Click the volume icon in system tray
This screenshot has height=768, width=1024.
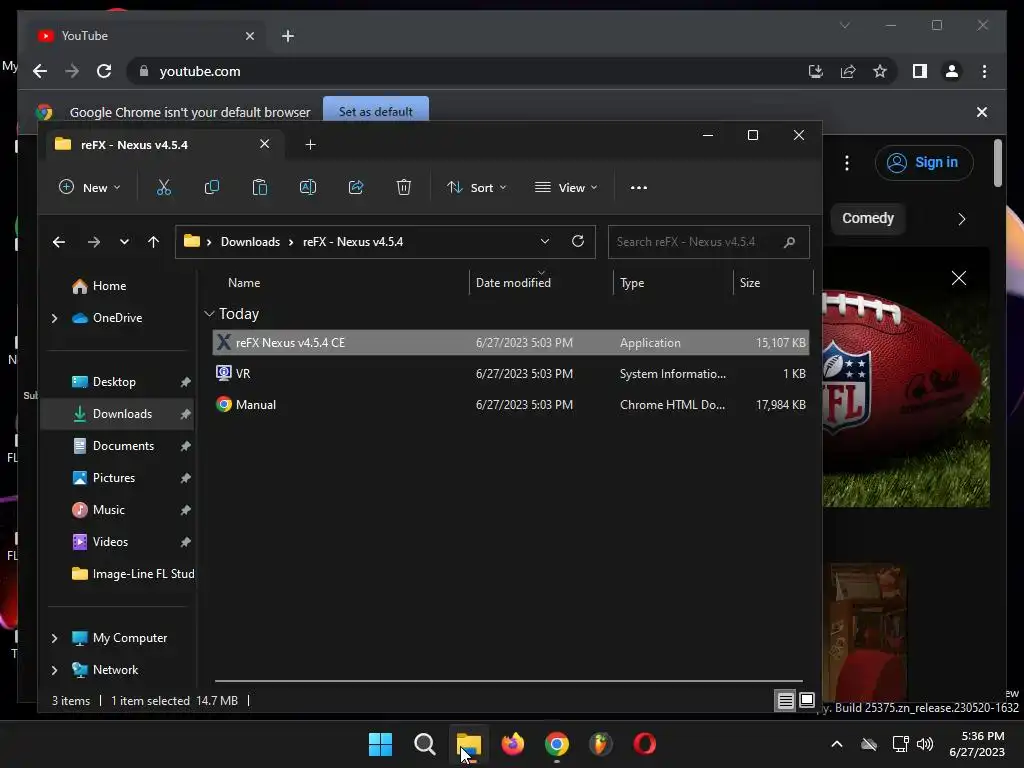(x=925, y=744)
